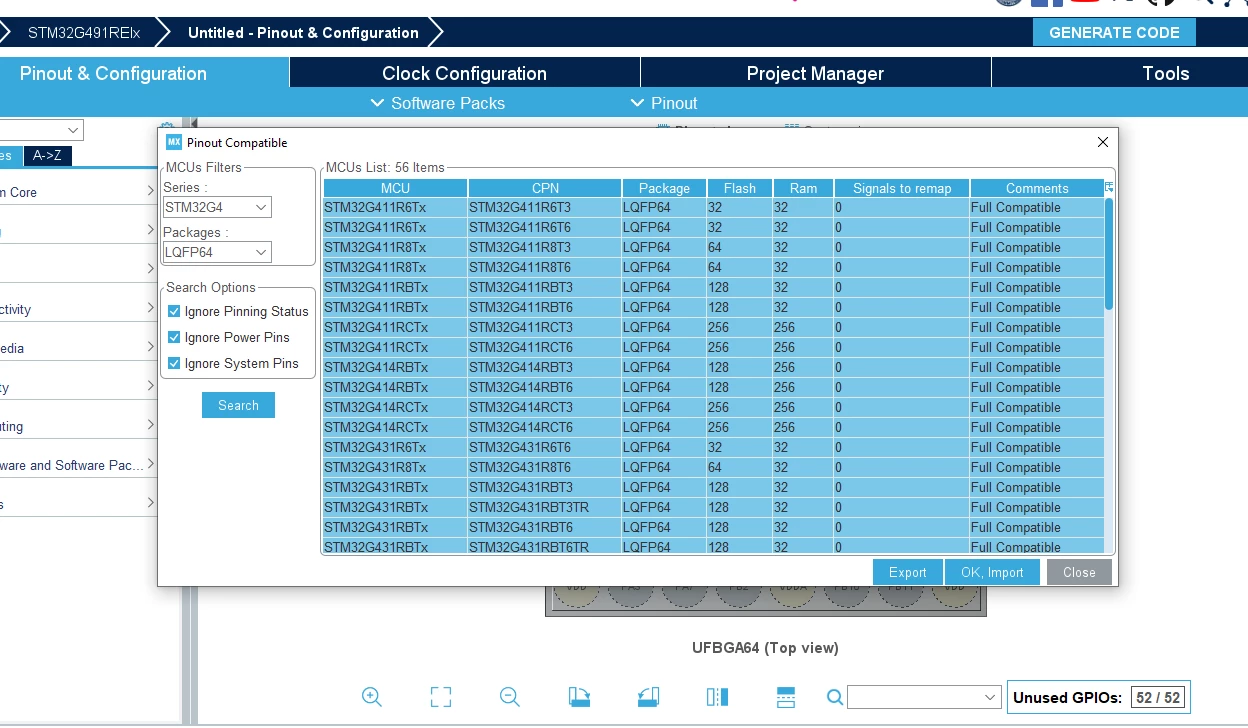
Task: Zoom in on the pinout view
Action: [372, 697]
